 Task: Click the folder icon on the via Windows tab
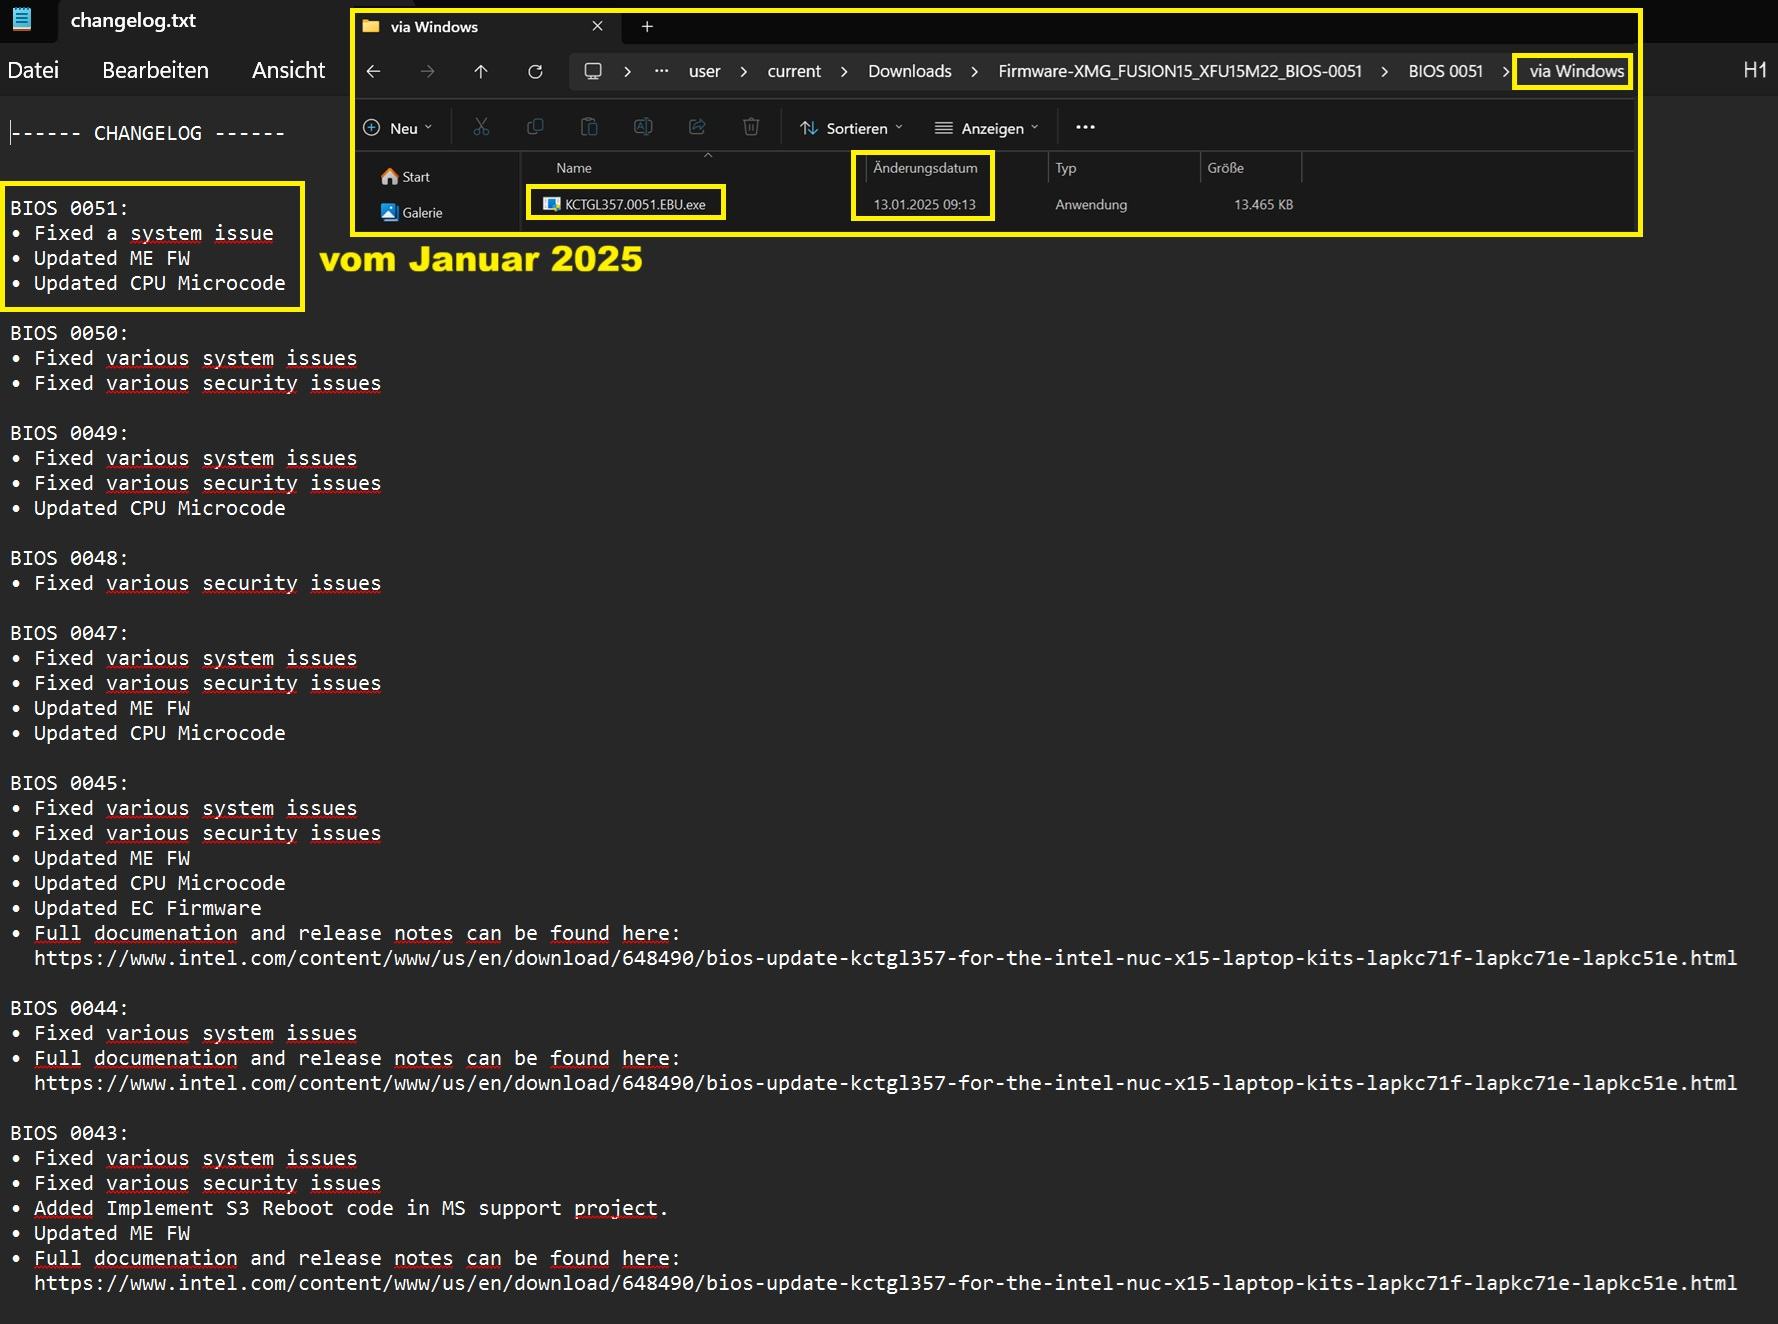(371, 26)
